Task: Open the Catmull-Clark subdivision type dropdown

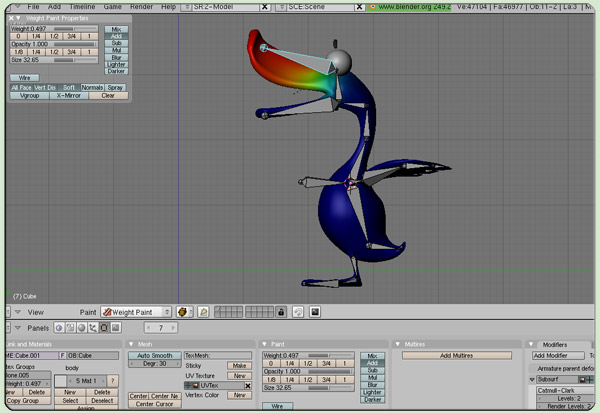Action: [x=564, y=390]
